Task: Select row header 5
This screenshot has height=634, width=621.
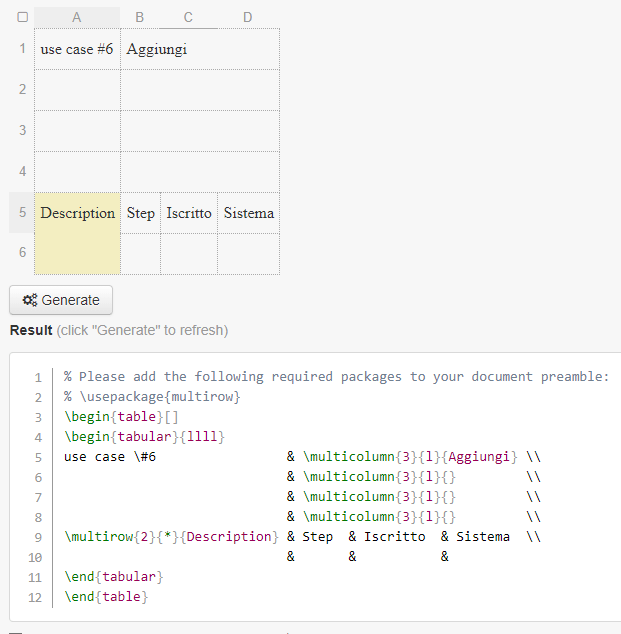Action: [22, 212]
